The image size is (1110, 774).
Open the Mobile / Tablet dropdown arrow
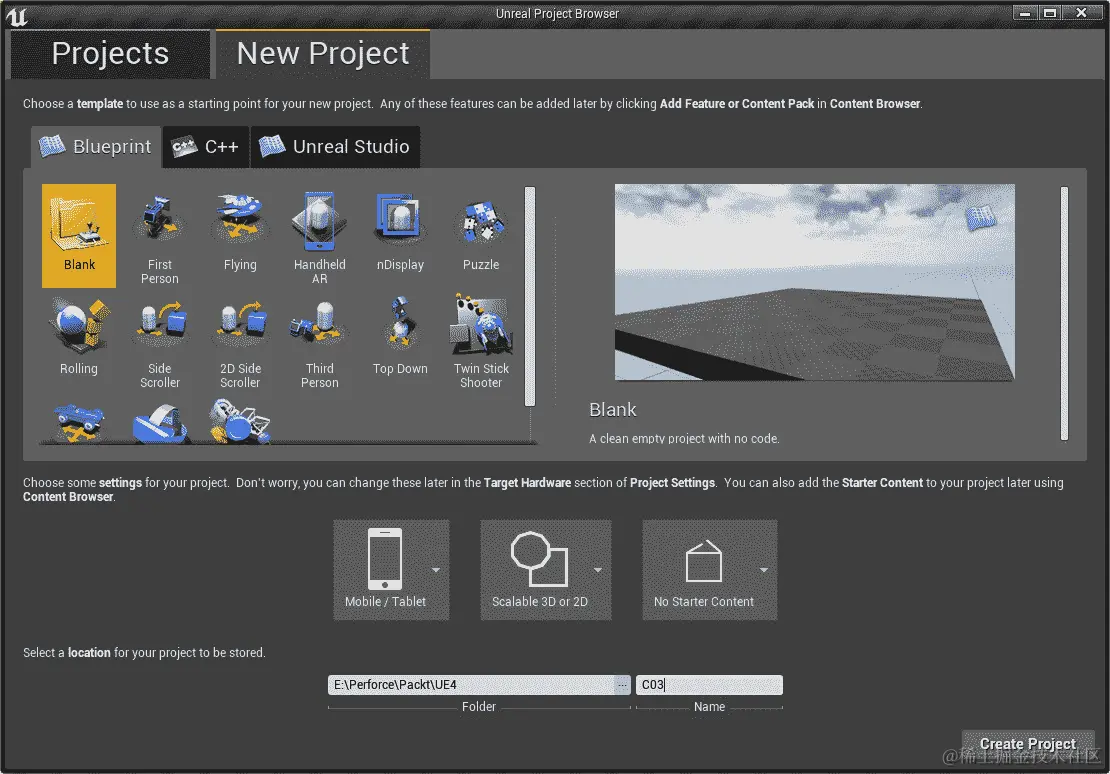pos(436,570)
